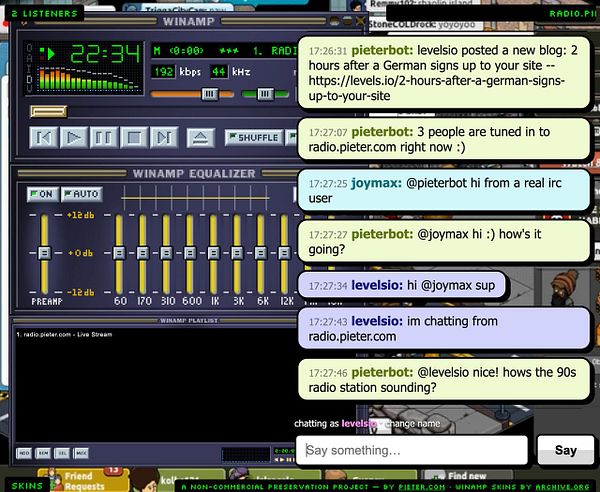Click the 310 Hz equalizer band knob

click(166, 253)
